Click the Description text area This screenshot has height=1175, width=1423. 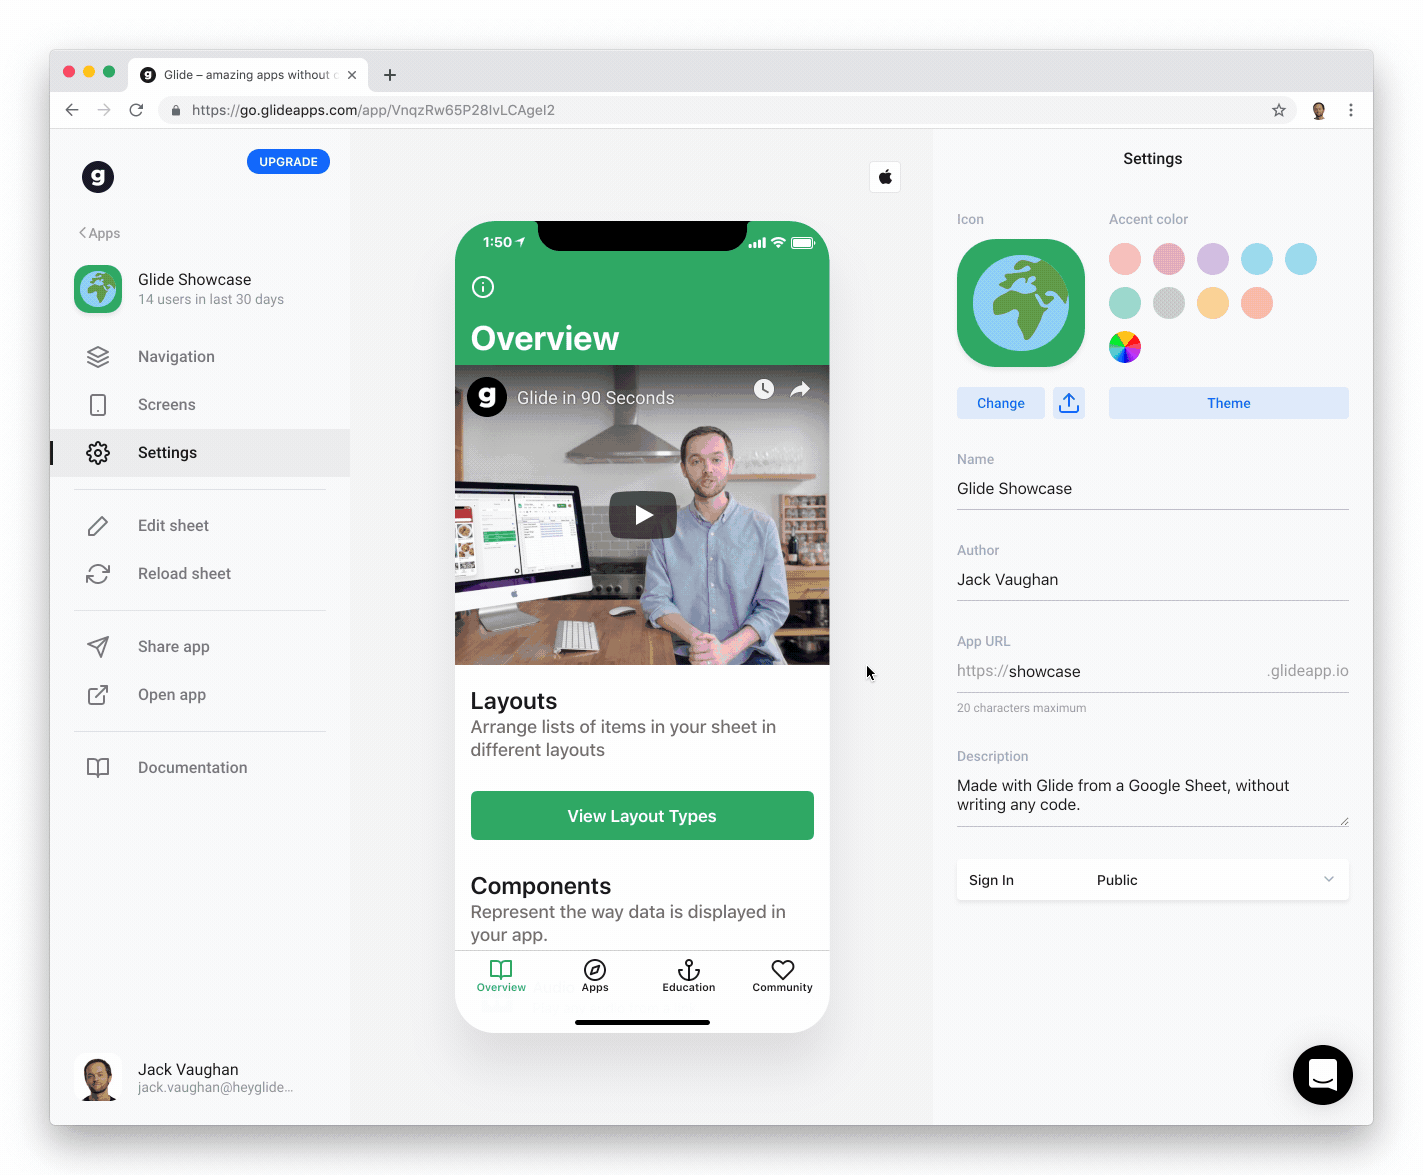(x=1153, y=796)
